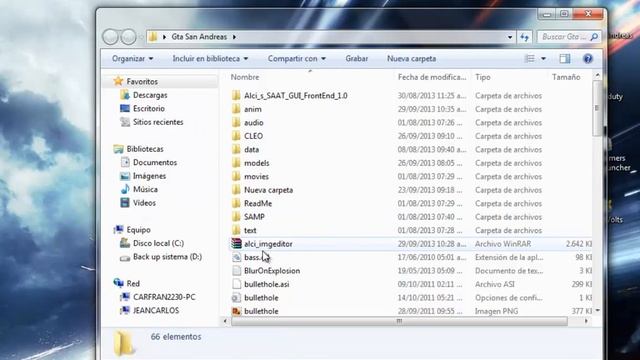The width and height of the screenshot is (640, 360).
Task: Click the Música note icon
Action: (125, 189)
